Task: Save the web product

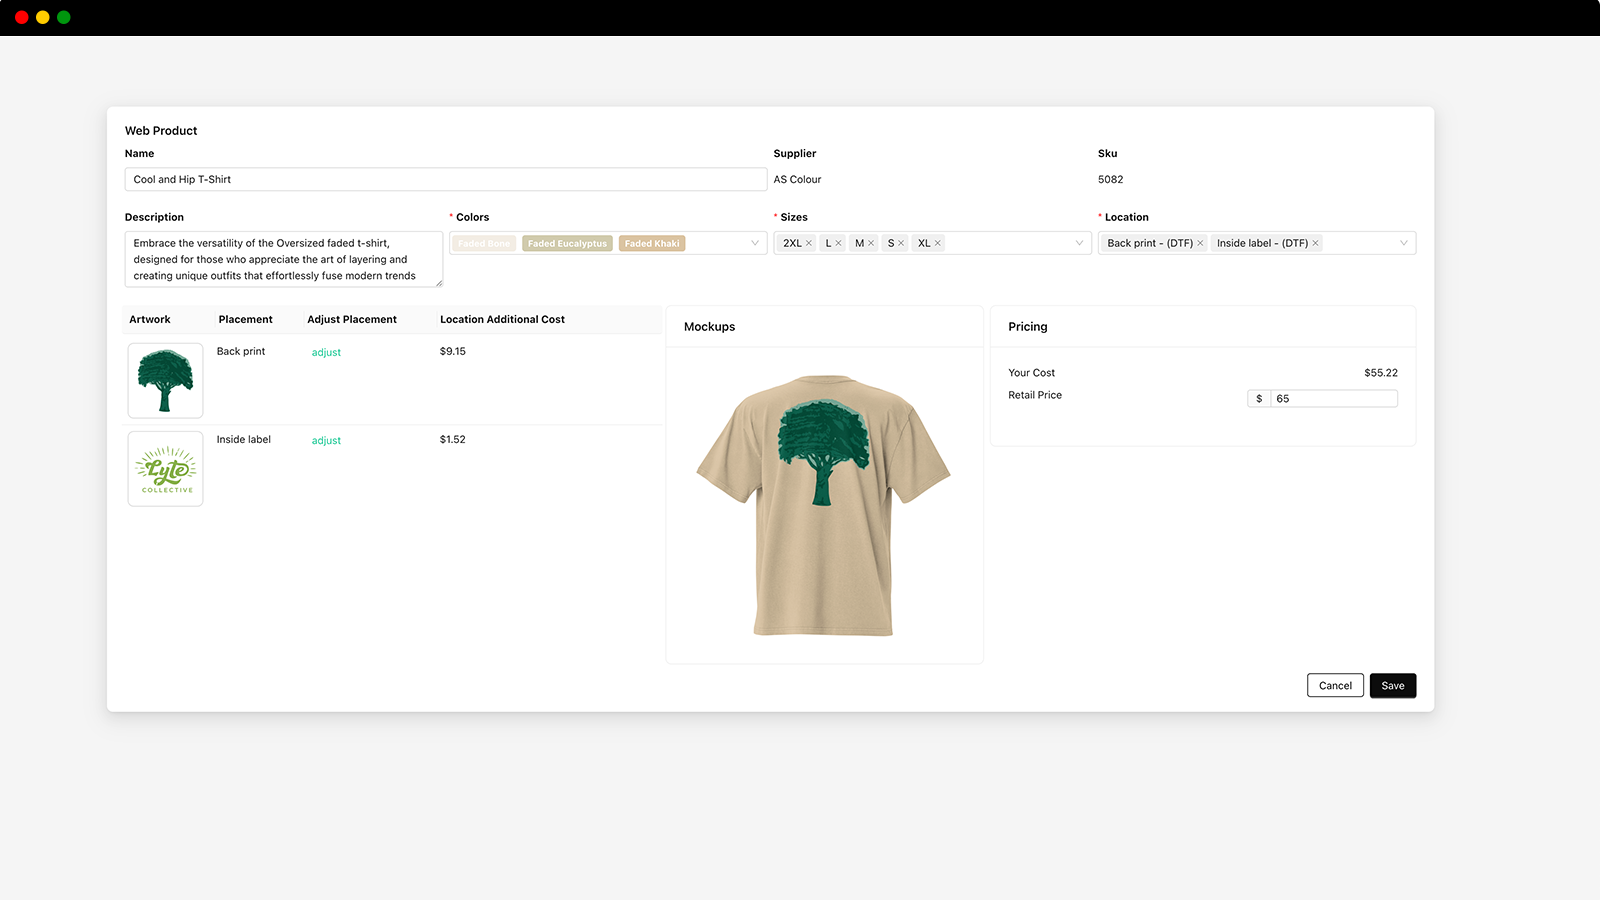Action: pos(1392,685)
